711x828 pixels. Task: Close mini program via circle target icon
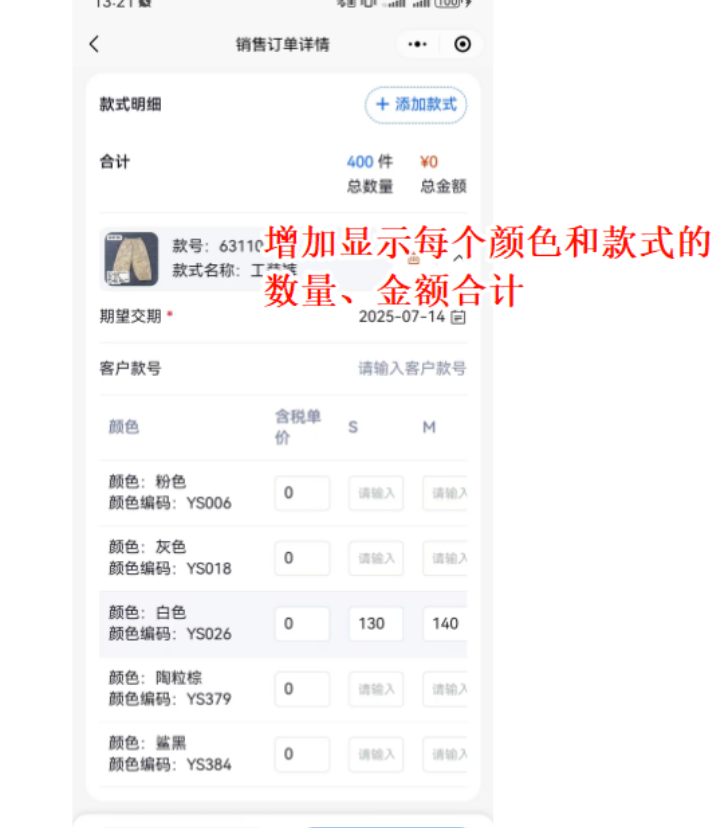462,44
